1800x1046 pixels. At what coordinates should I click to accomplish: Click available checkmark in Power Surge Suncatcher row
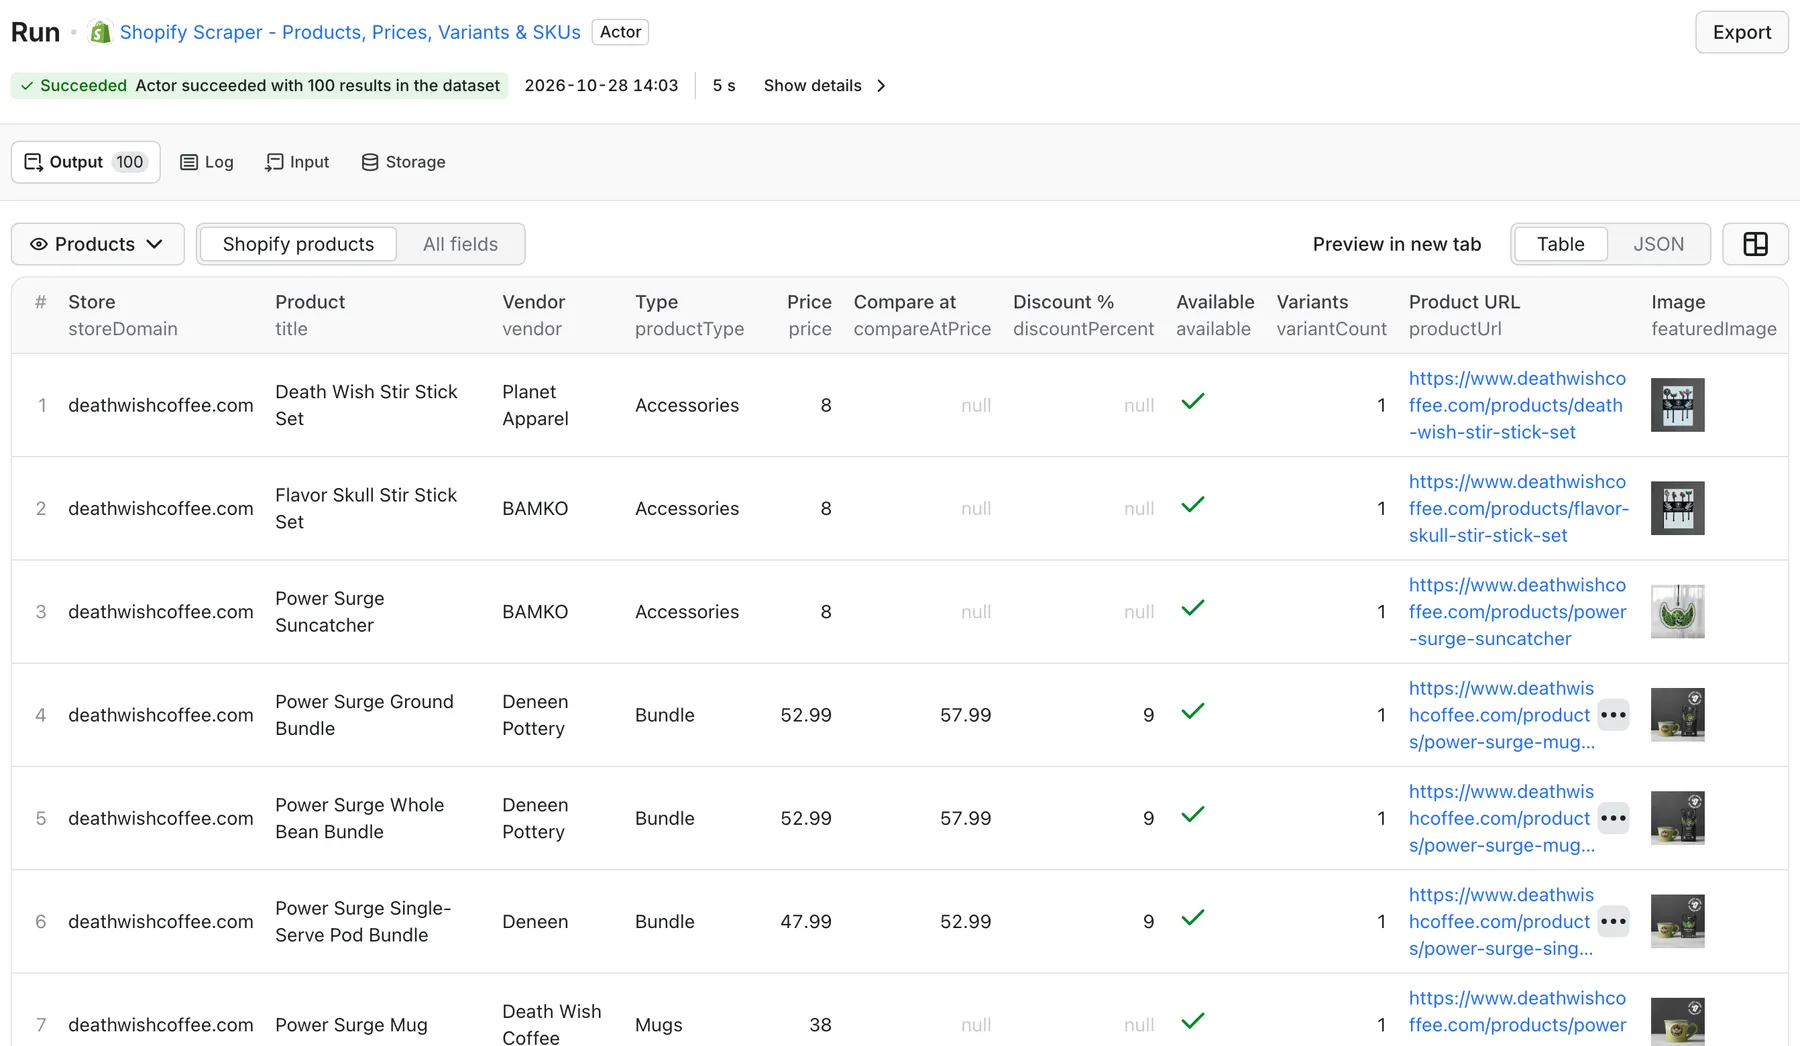click(1192, 608)
